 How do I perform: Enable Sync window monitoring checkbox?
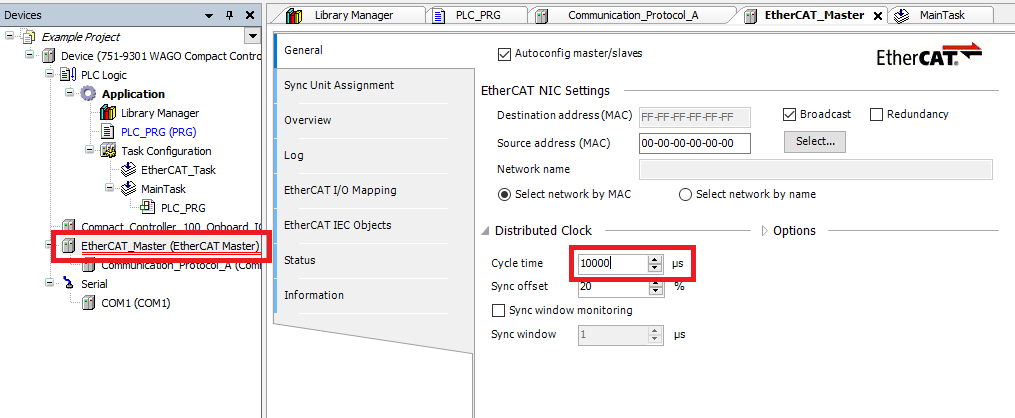coord(499,310)
